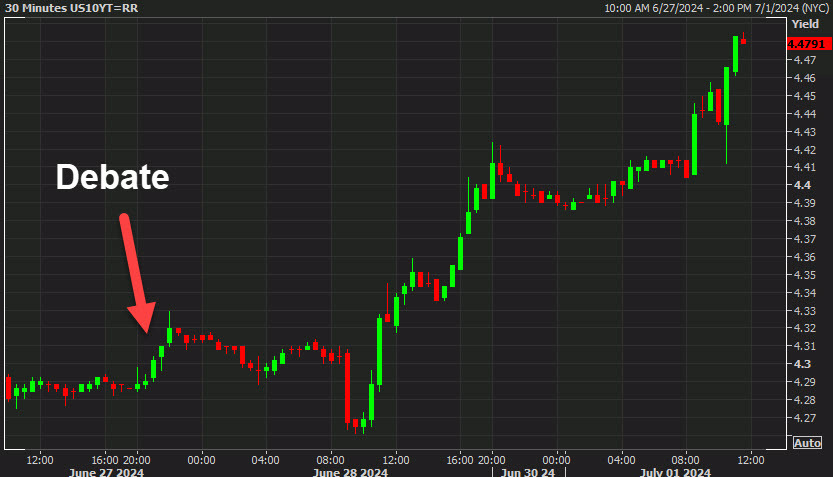Click the red arrow annotation

137,273
